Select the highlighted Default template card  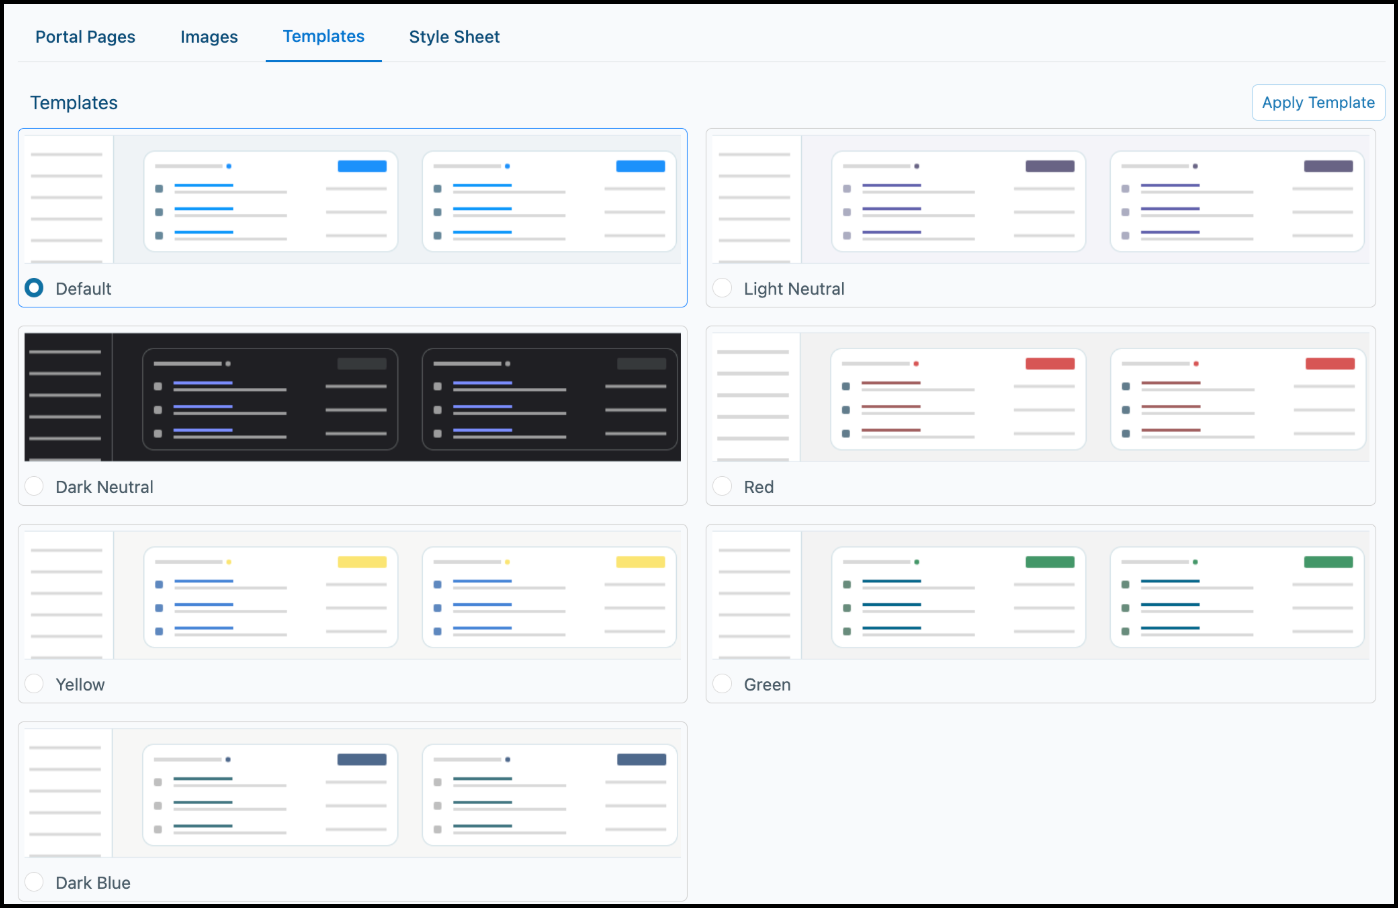(352, 218)
